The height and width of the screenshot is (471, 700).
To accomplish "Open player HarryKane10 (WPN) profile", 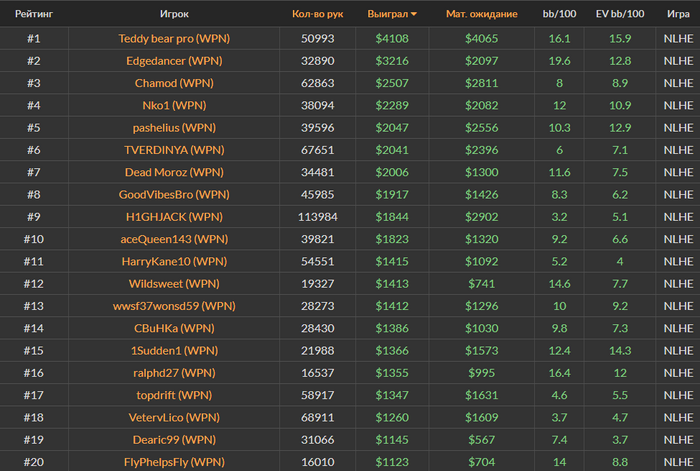I will click(174, 262).
